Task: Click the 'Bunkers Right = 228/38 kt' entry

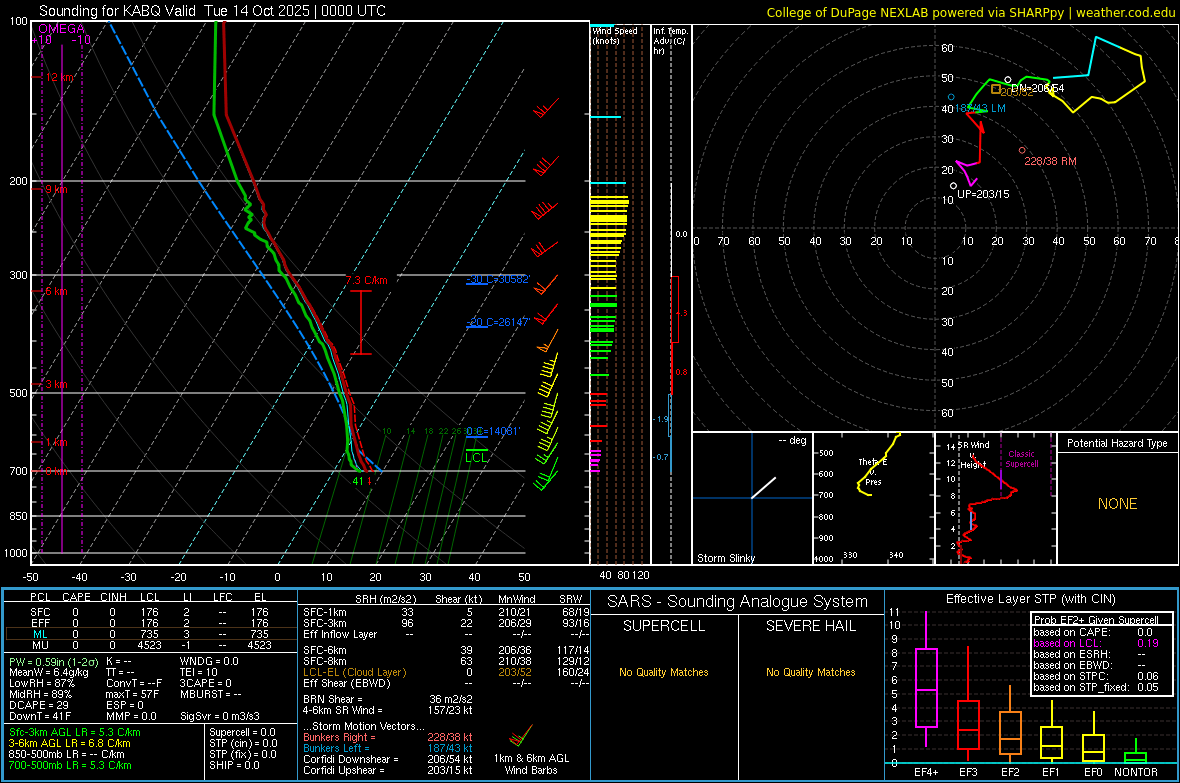Action: [388, 738]
